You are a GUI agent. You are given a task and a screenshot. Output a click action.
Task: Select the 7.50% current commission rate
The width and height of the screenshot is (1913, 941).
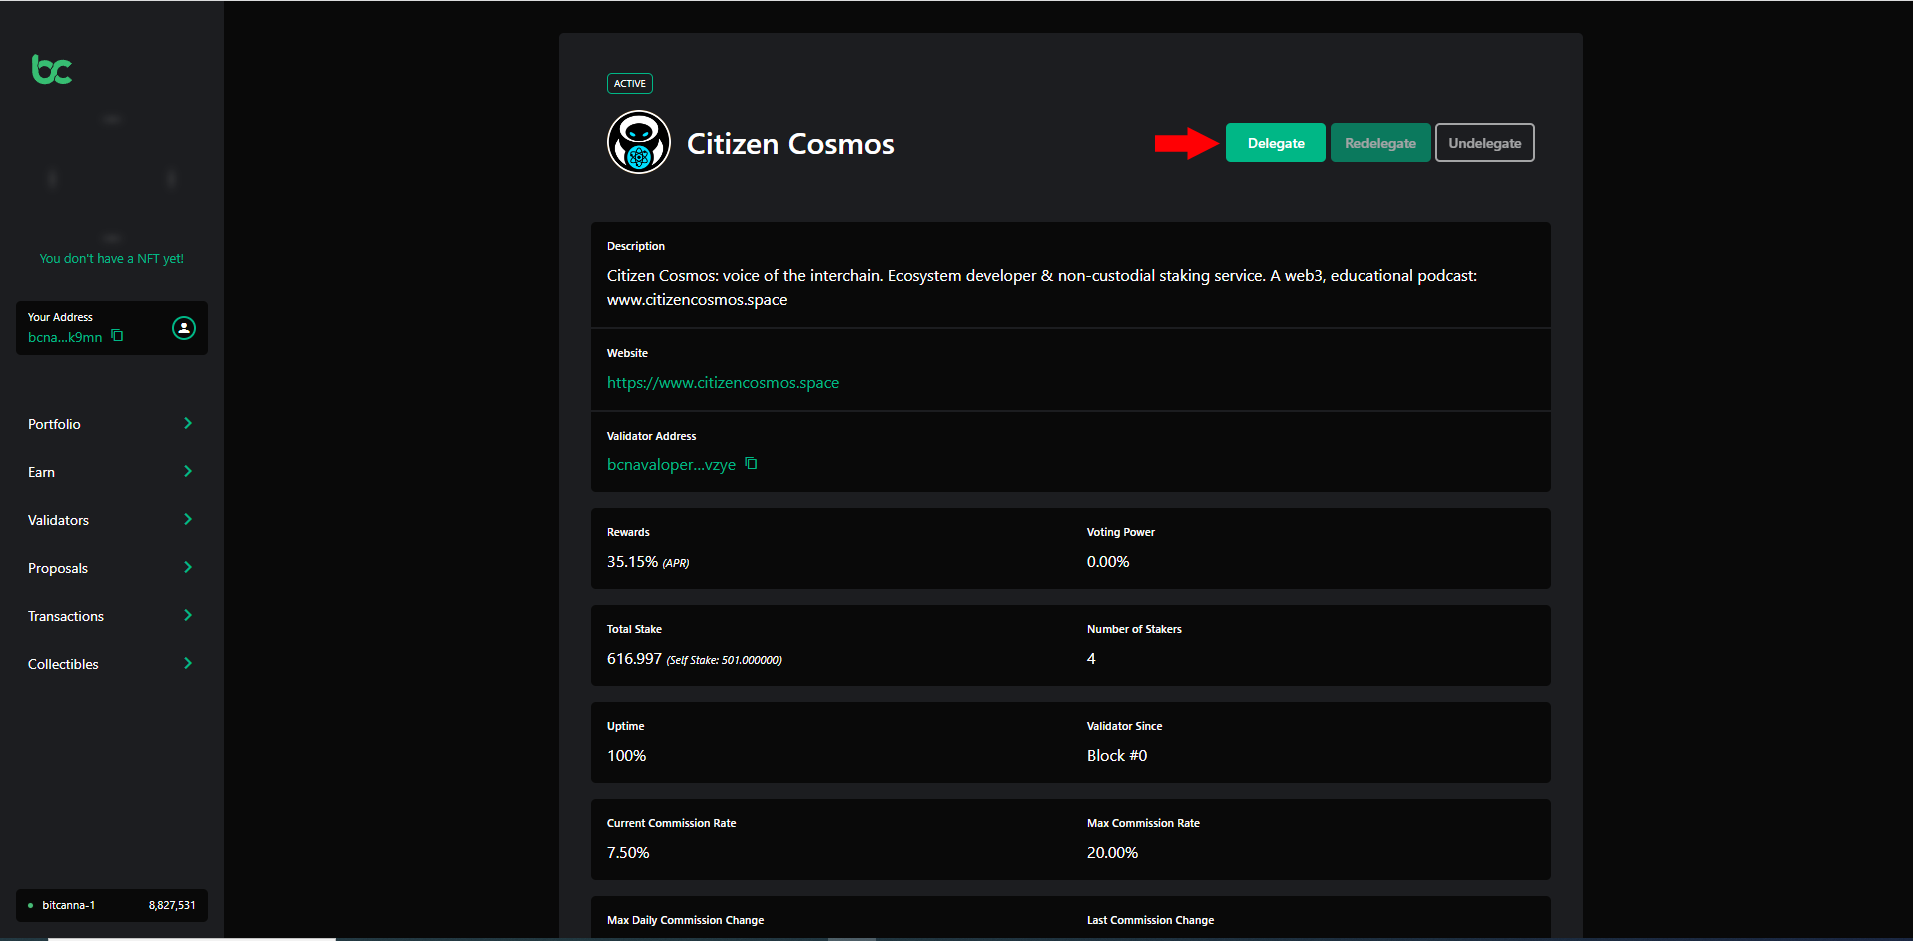click(628, 853)
